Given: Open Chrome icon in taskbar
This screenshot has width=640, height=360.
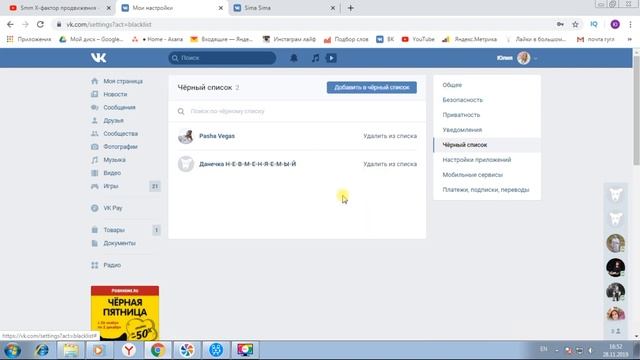Looking at the screenshot, I should coord(158,350).
